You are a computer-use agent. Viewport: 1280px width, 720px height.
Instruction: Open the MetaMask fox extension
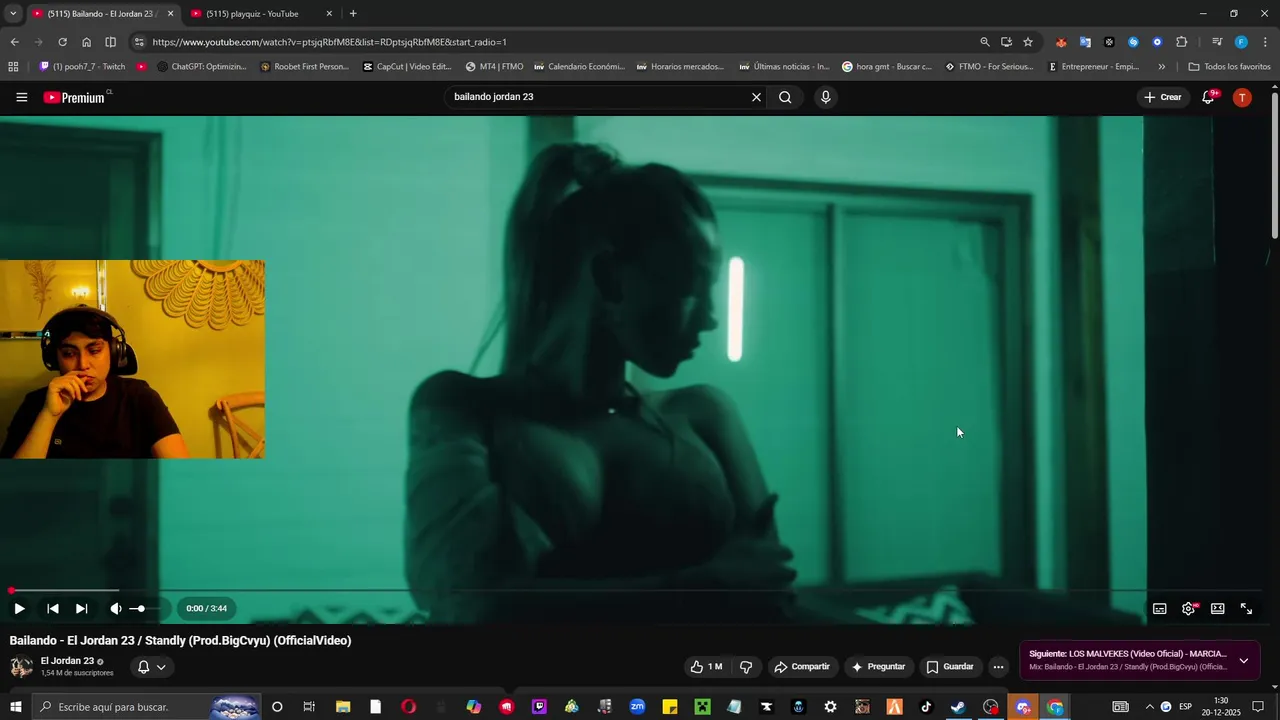(x=1061, y=42)
